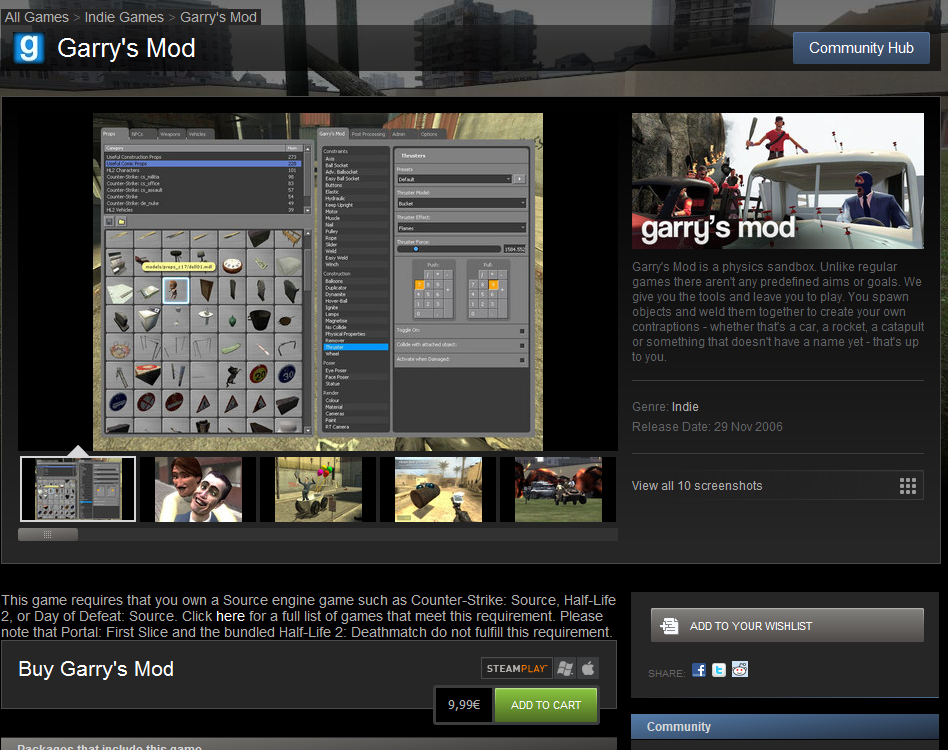The height and width of the screenshot is (750, 948).
Task: Go to the Indie Games breadcrumb
Action: [125, 17]
